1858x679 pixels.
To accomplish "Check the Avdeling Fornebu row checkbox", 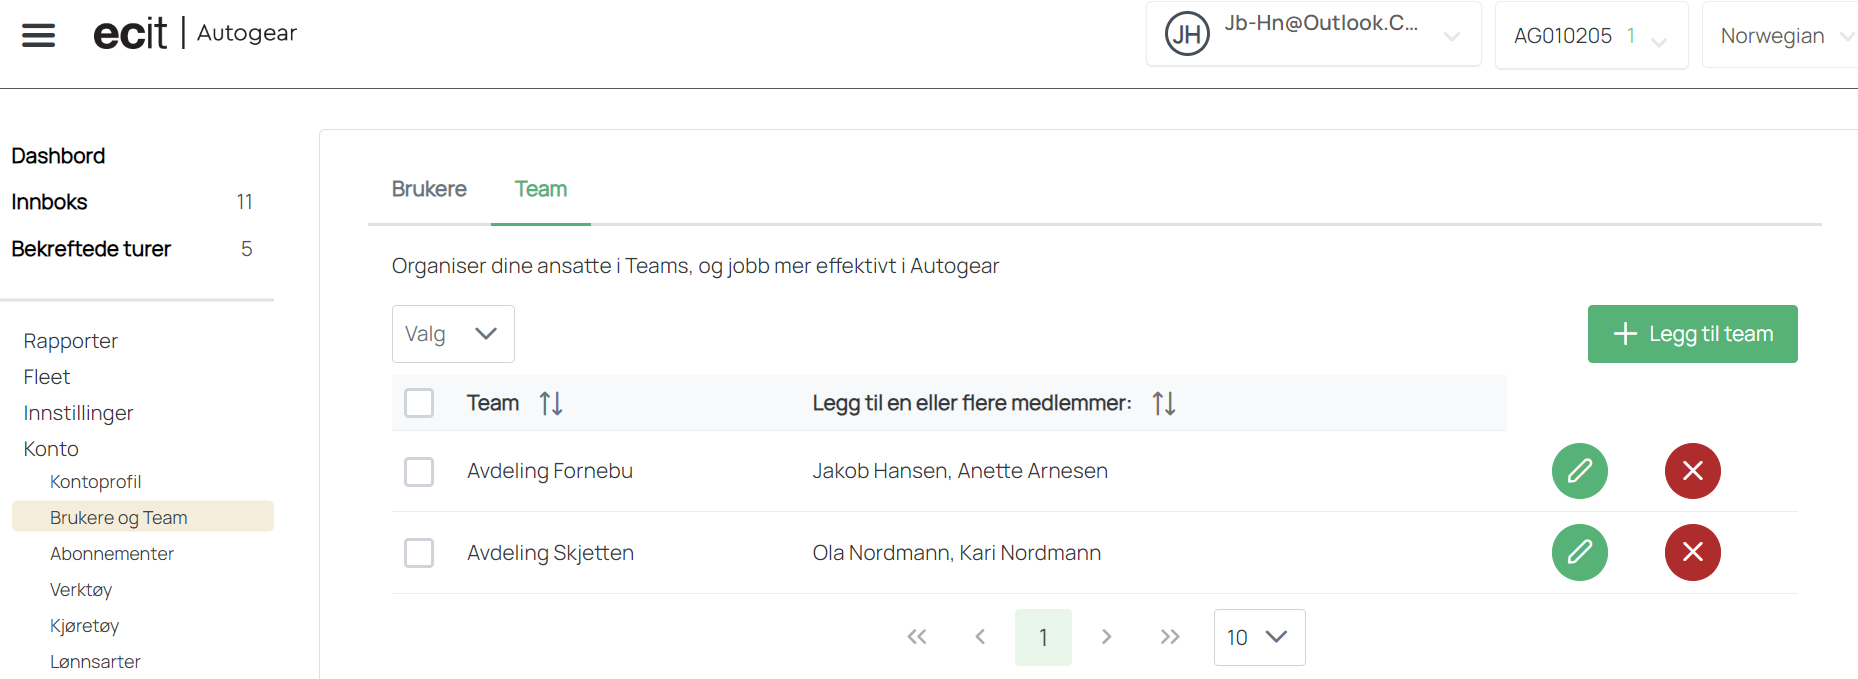I will tap(419, 471).
